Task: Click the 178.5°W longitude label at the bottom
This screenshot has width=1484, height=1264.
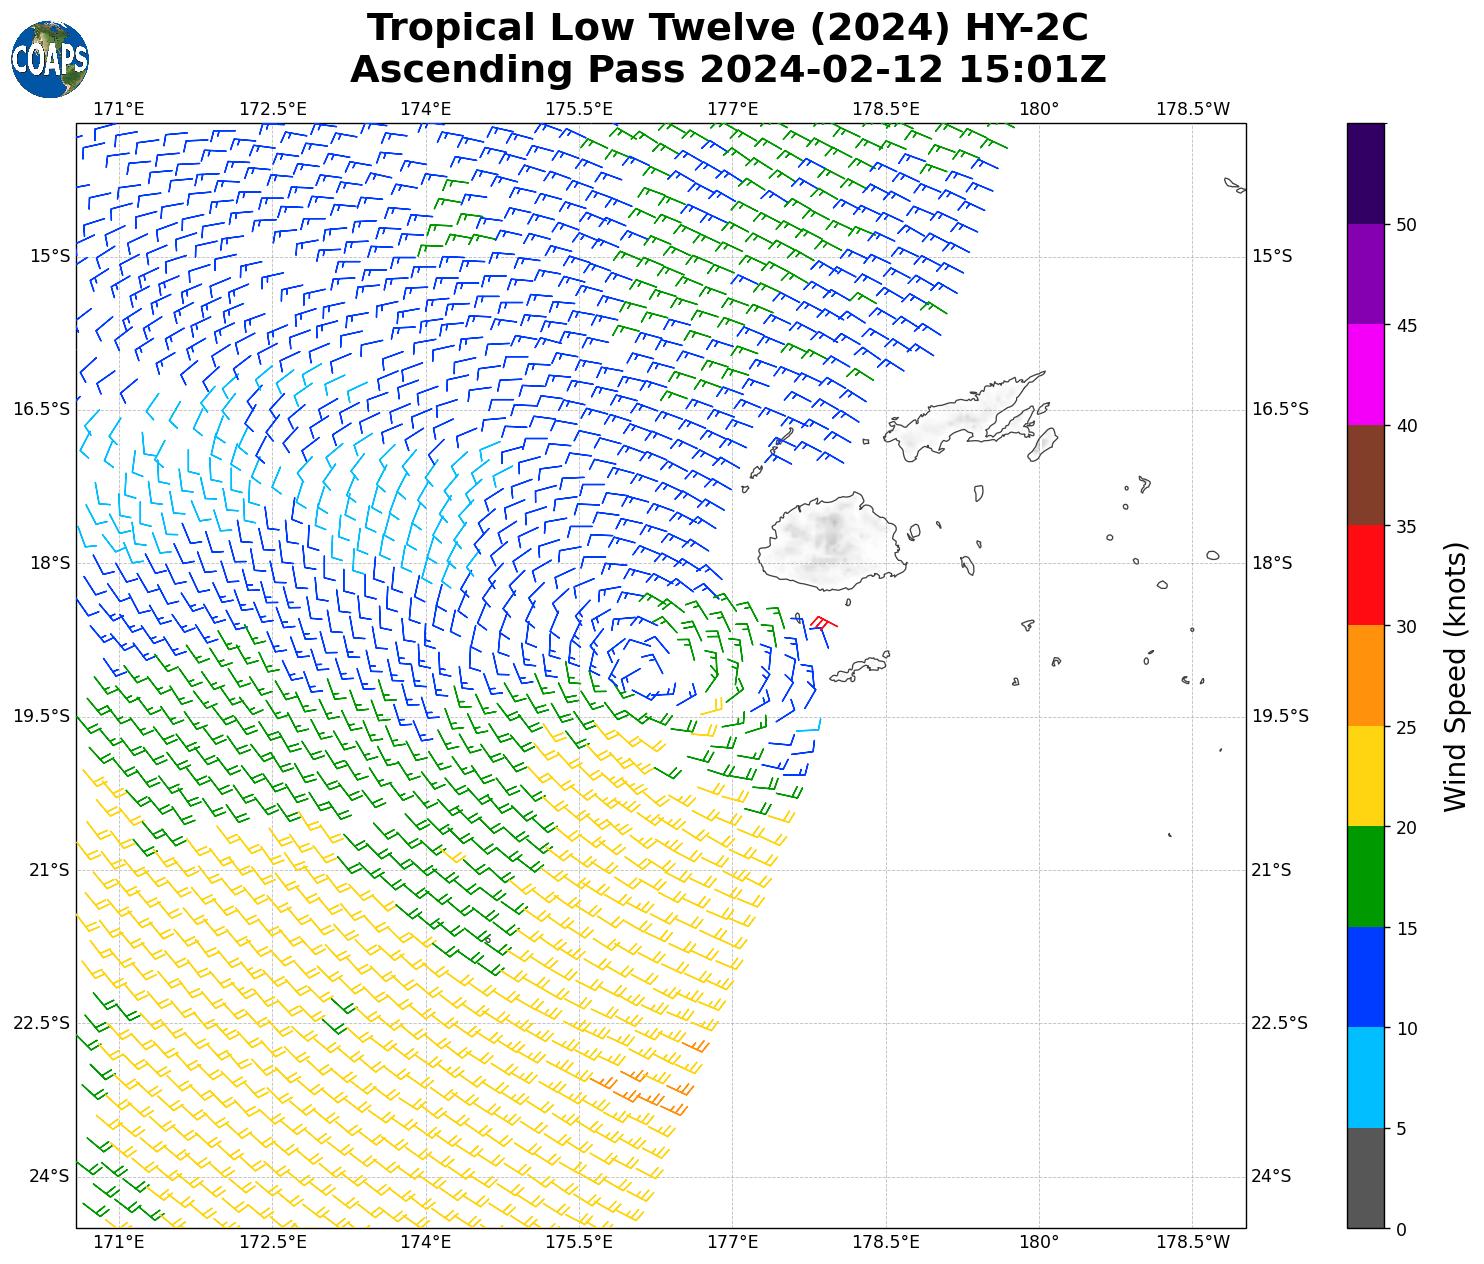Action: (x=1192, y=1242)
